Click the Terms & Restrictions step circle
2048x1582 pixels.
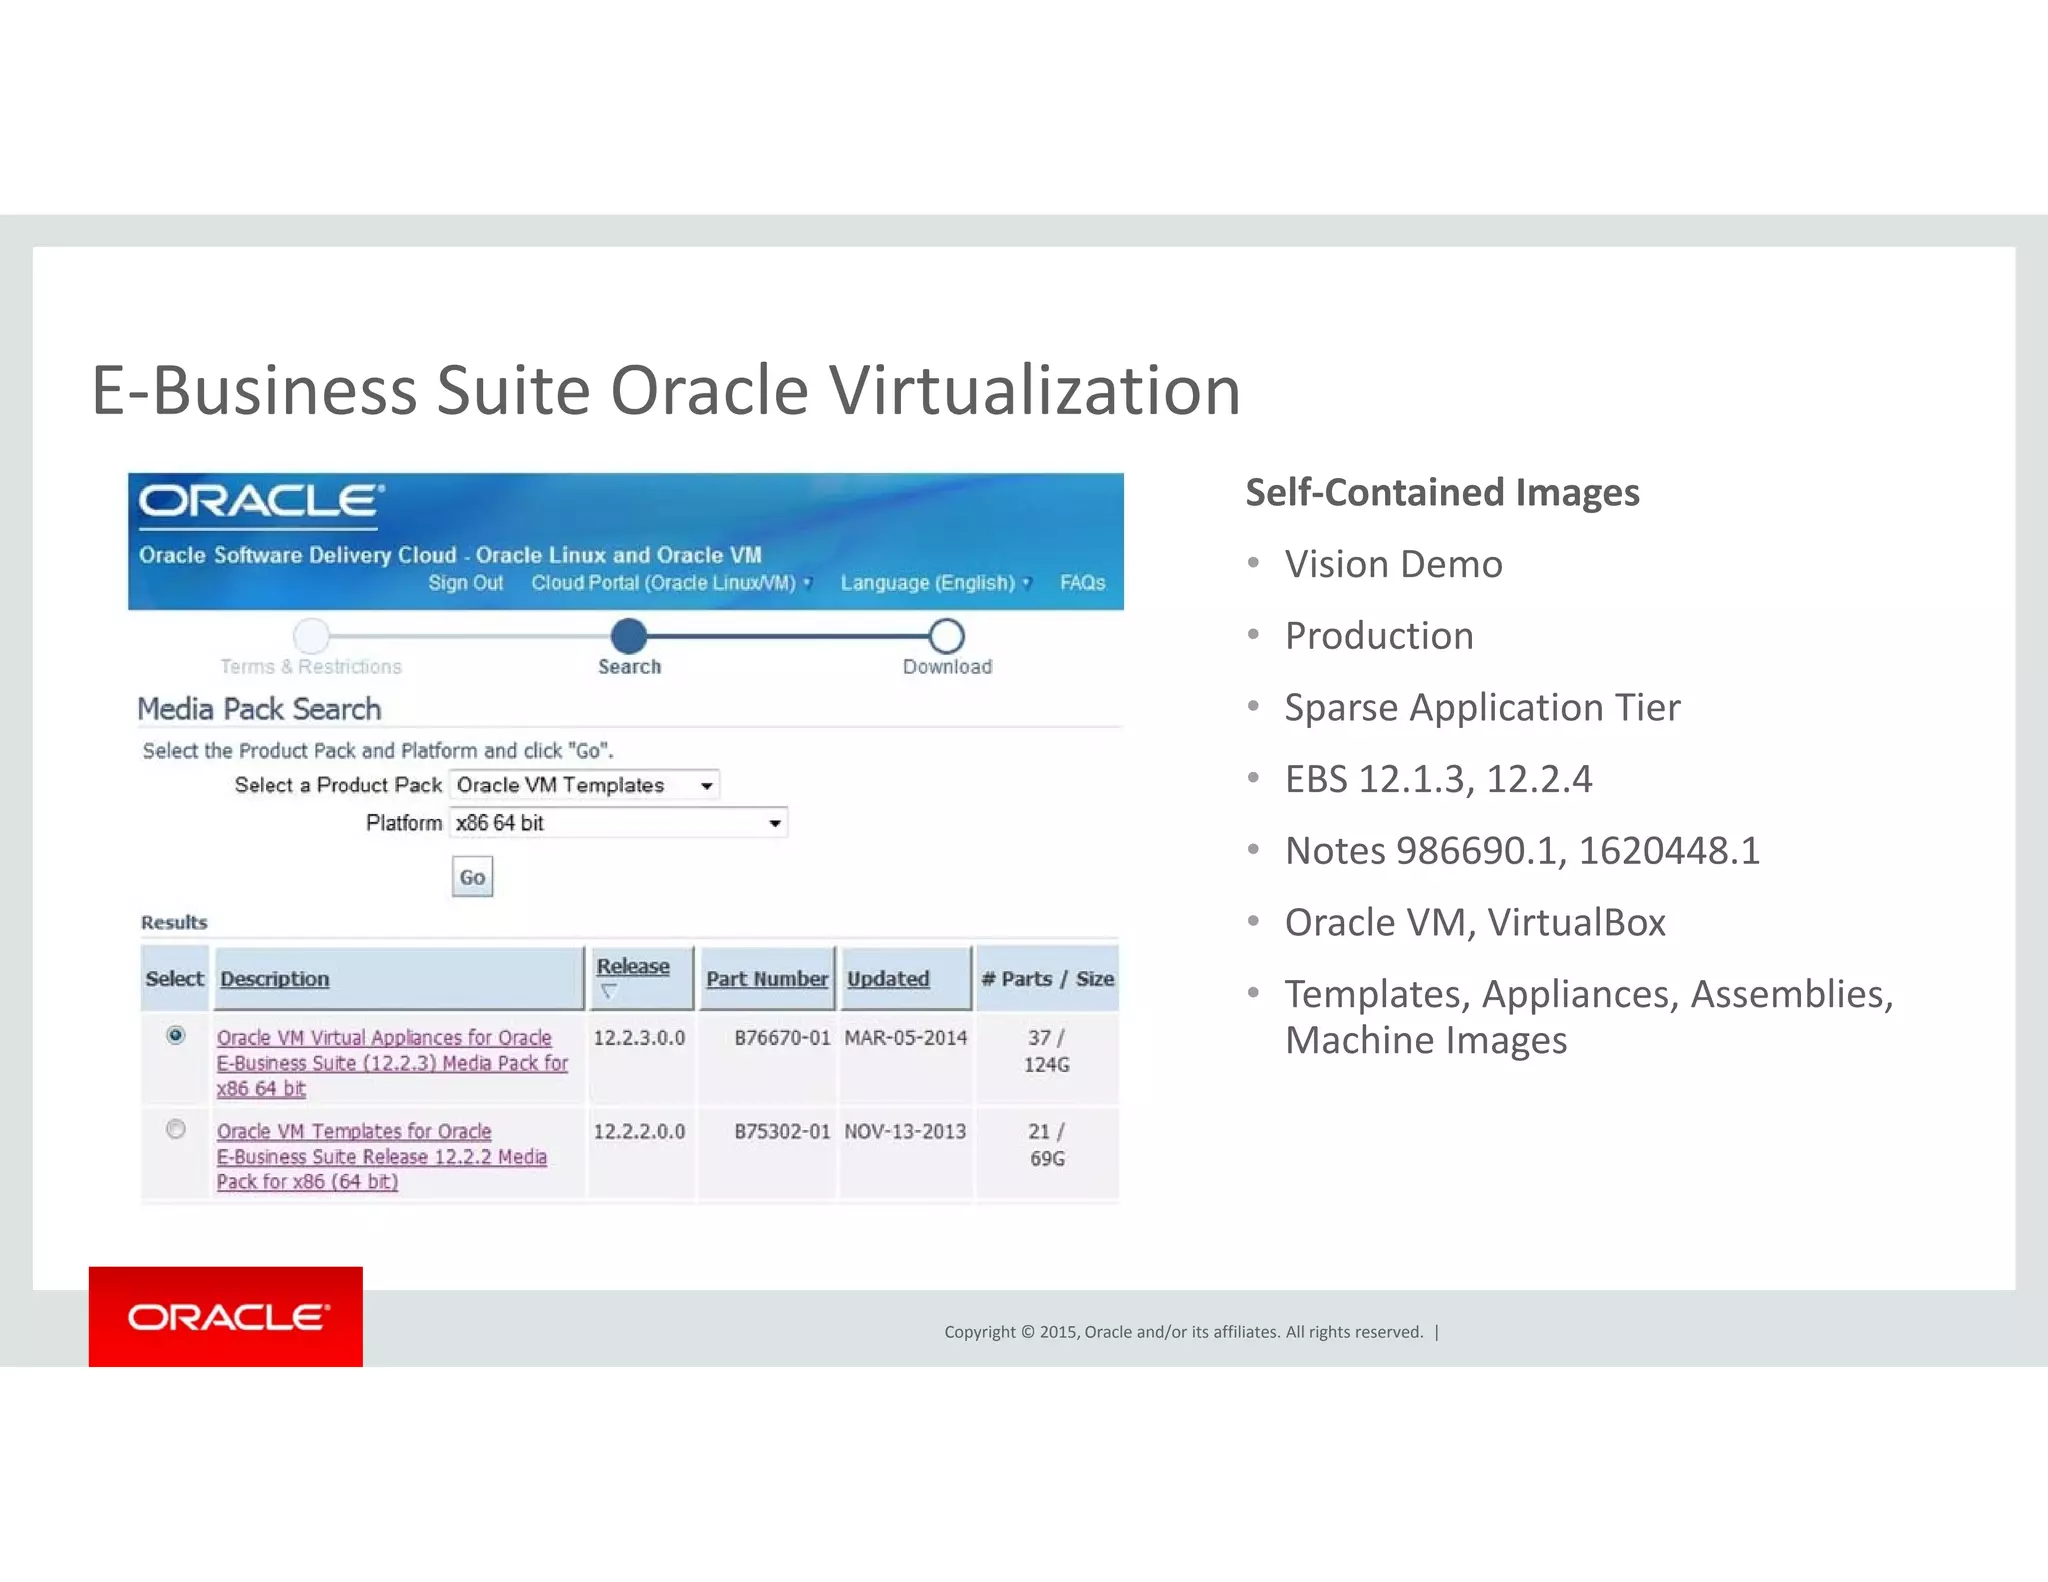pyautogui.click(x=311, y=635)
